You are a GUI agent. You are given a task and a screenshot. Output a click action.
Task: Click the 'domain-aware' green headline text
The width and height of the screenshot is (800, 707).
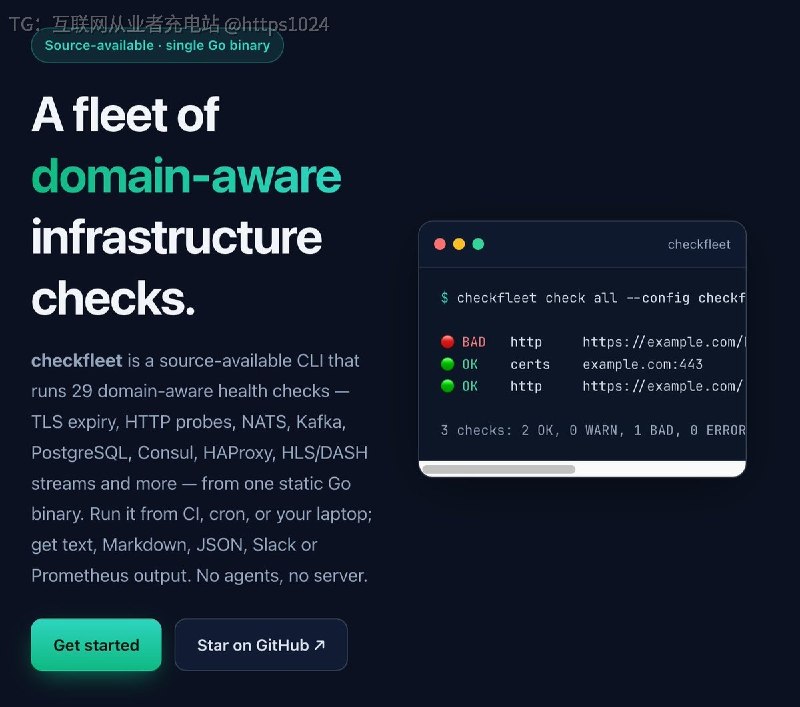pyautogui.click(x=186, y=176)
